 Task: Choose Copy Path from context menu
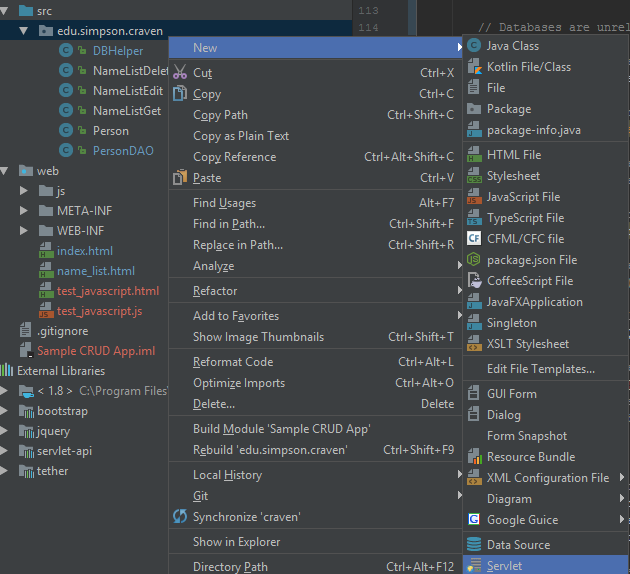click(315, 115)
